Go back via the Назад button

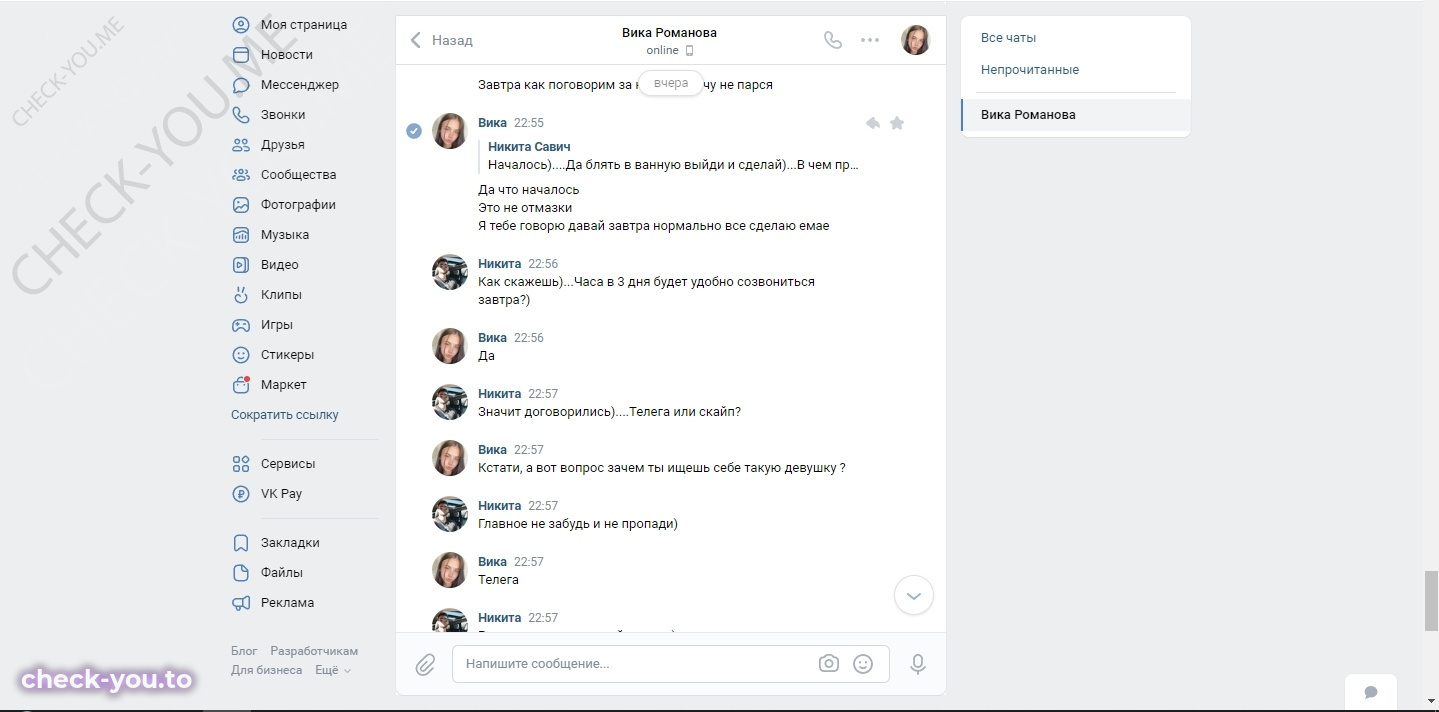[441, 40]
